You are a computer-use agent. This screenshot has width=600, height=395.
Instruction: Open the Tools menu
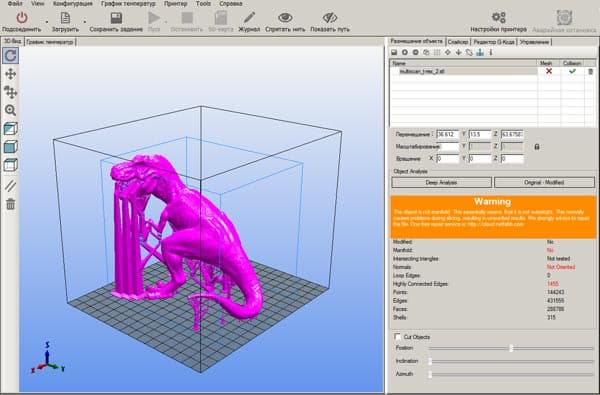click(x=203, y=3)
